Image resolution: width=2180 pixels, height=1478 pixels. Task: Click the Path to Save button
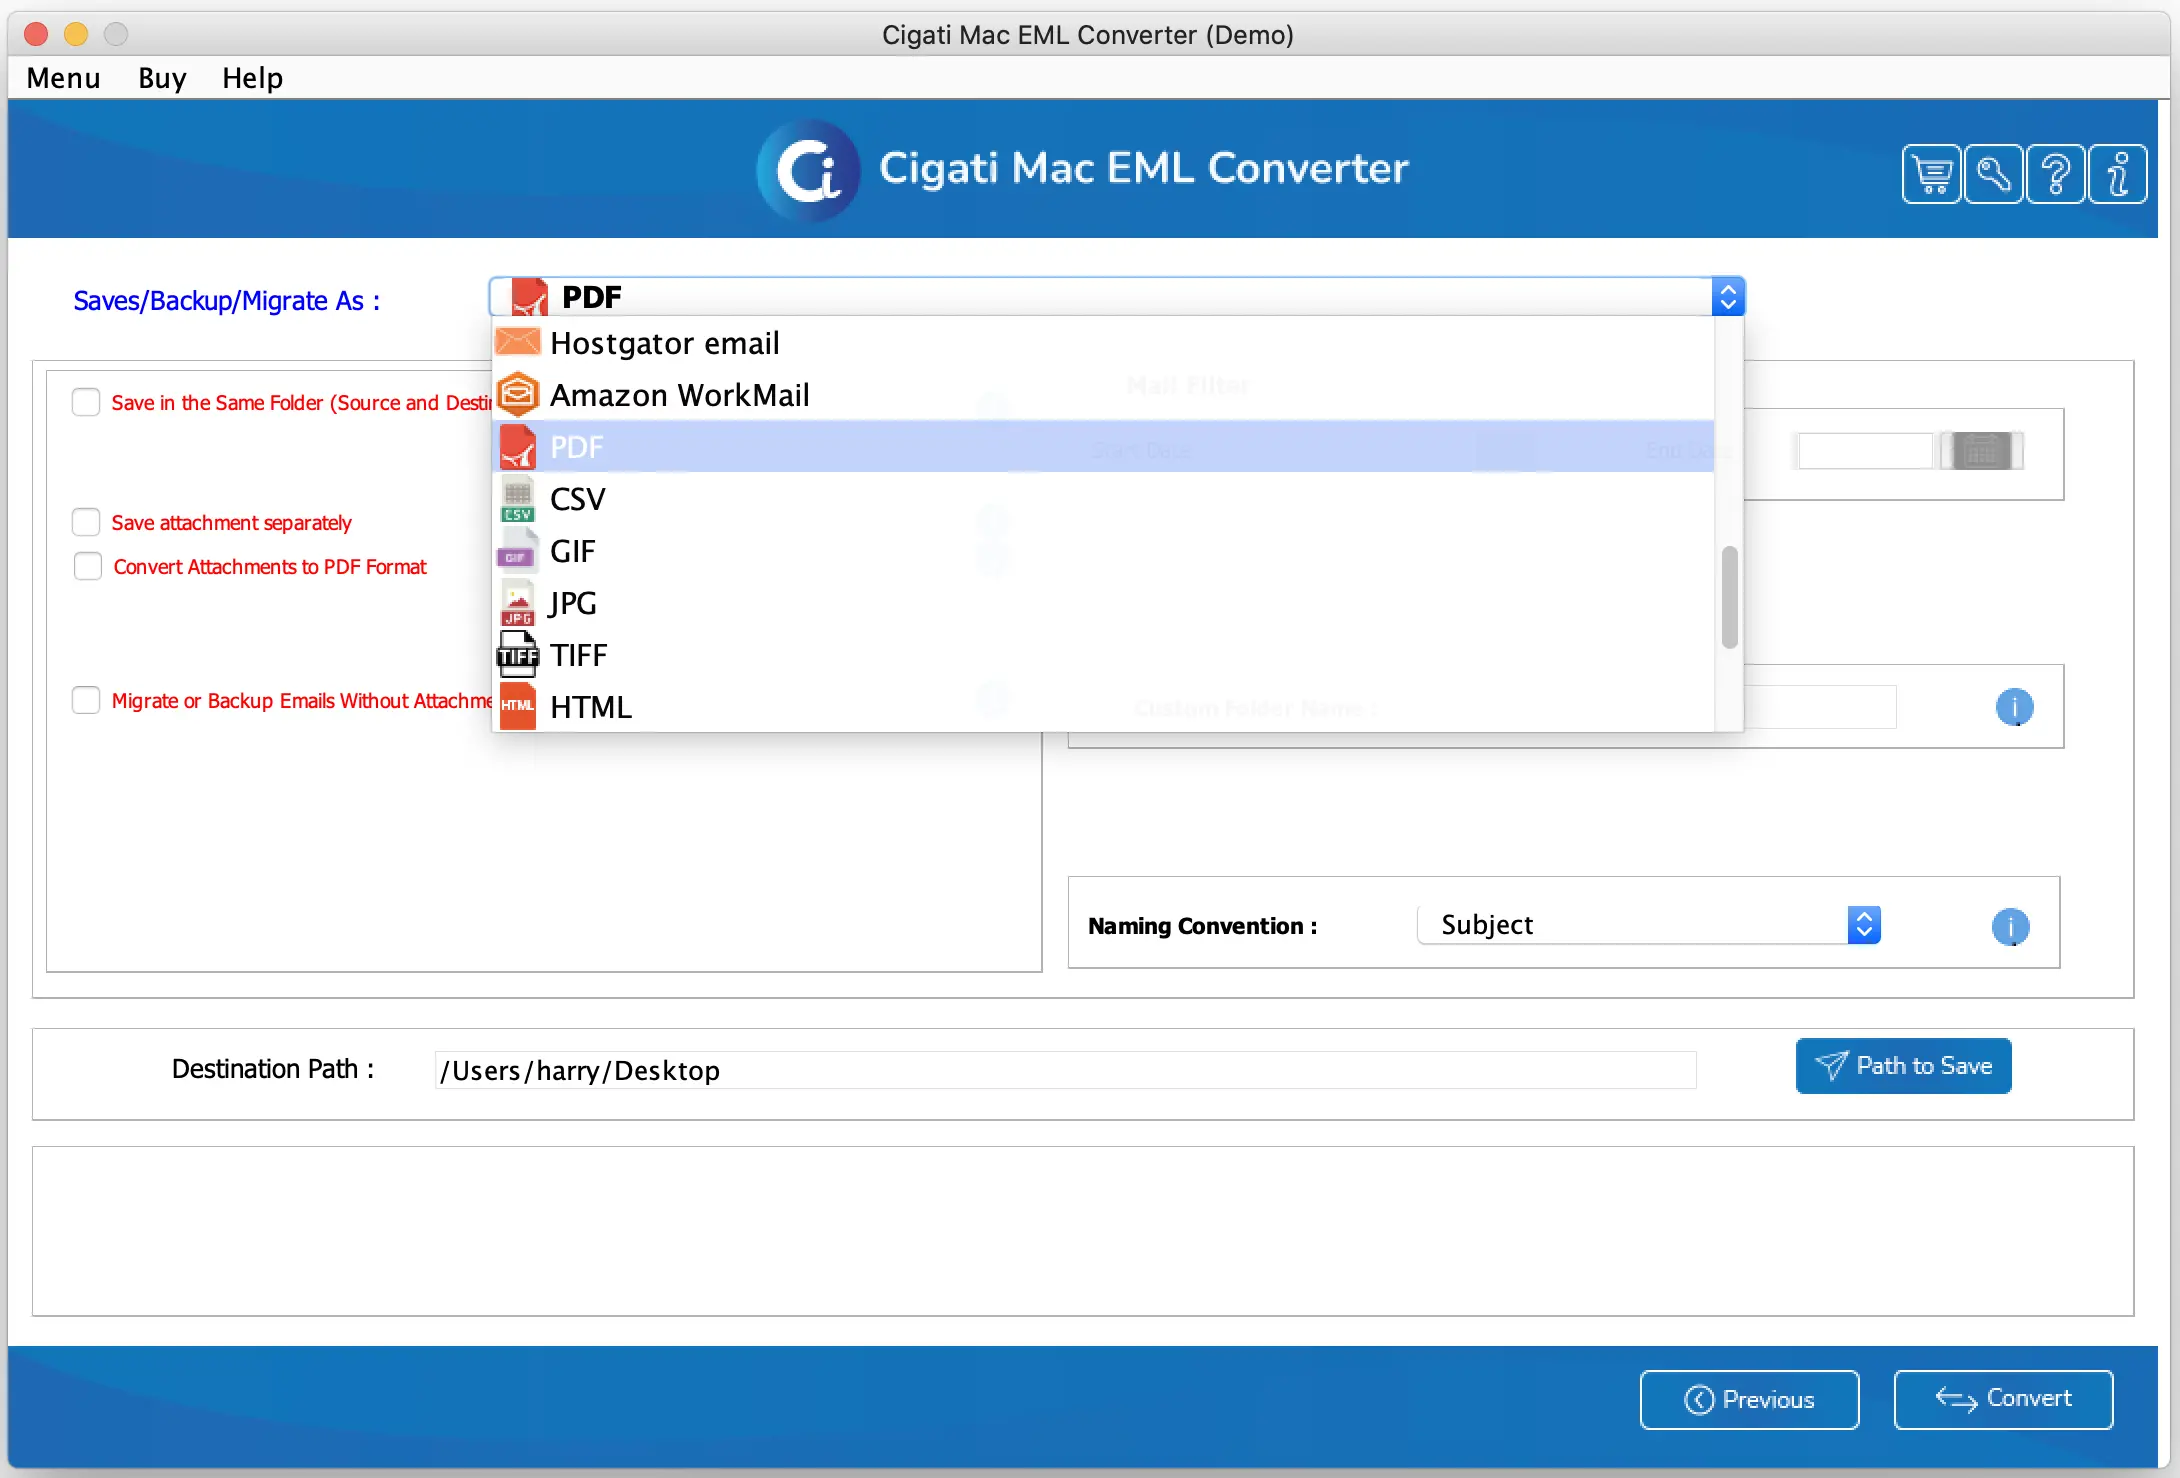(1903, 1066)
